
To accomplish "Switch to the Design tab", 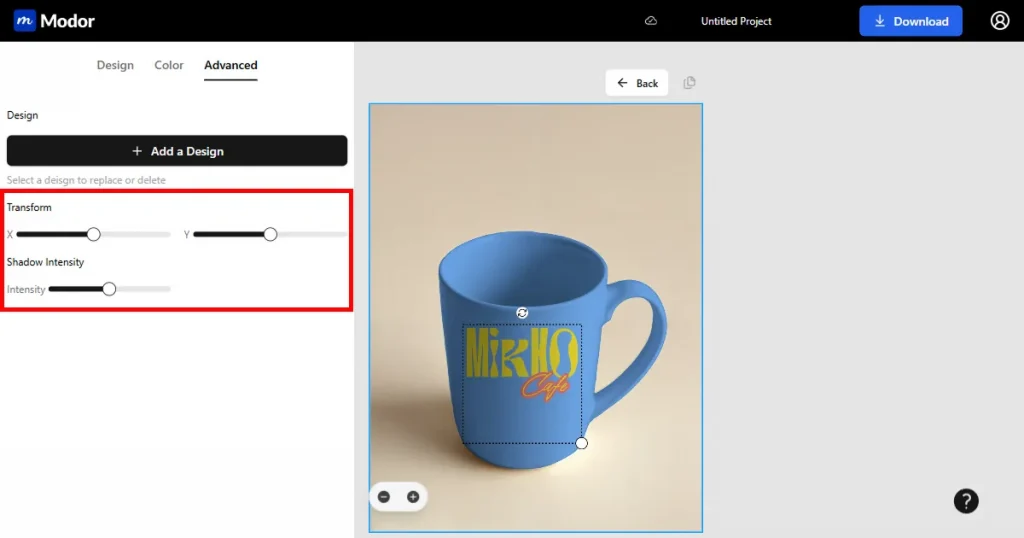I will [115, 65].
